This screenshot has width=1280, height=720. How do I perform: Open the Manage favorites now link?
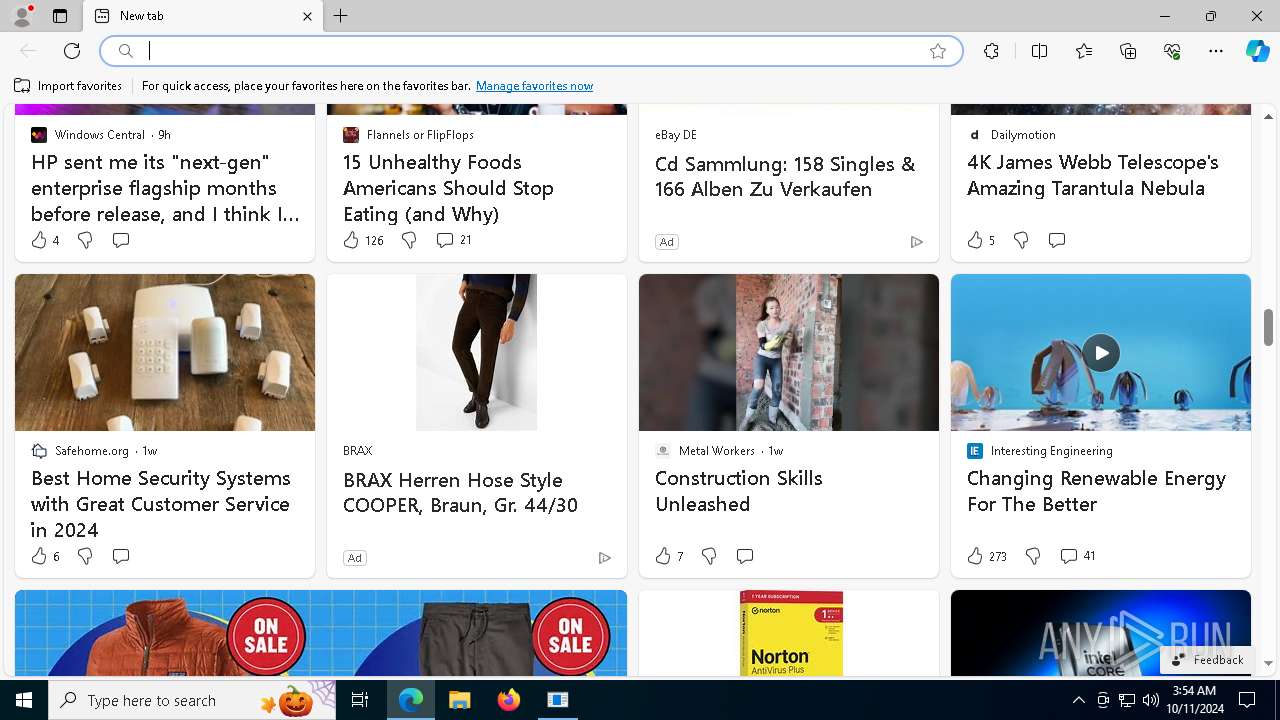(534, 86)
